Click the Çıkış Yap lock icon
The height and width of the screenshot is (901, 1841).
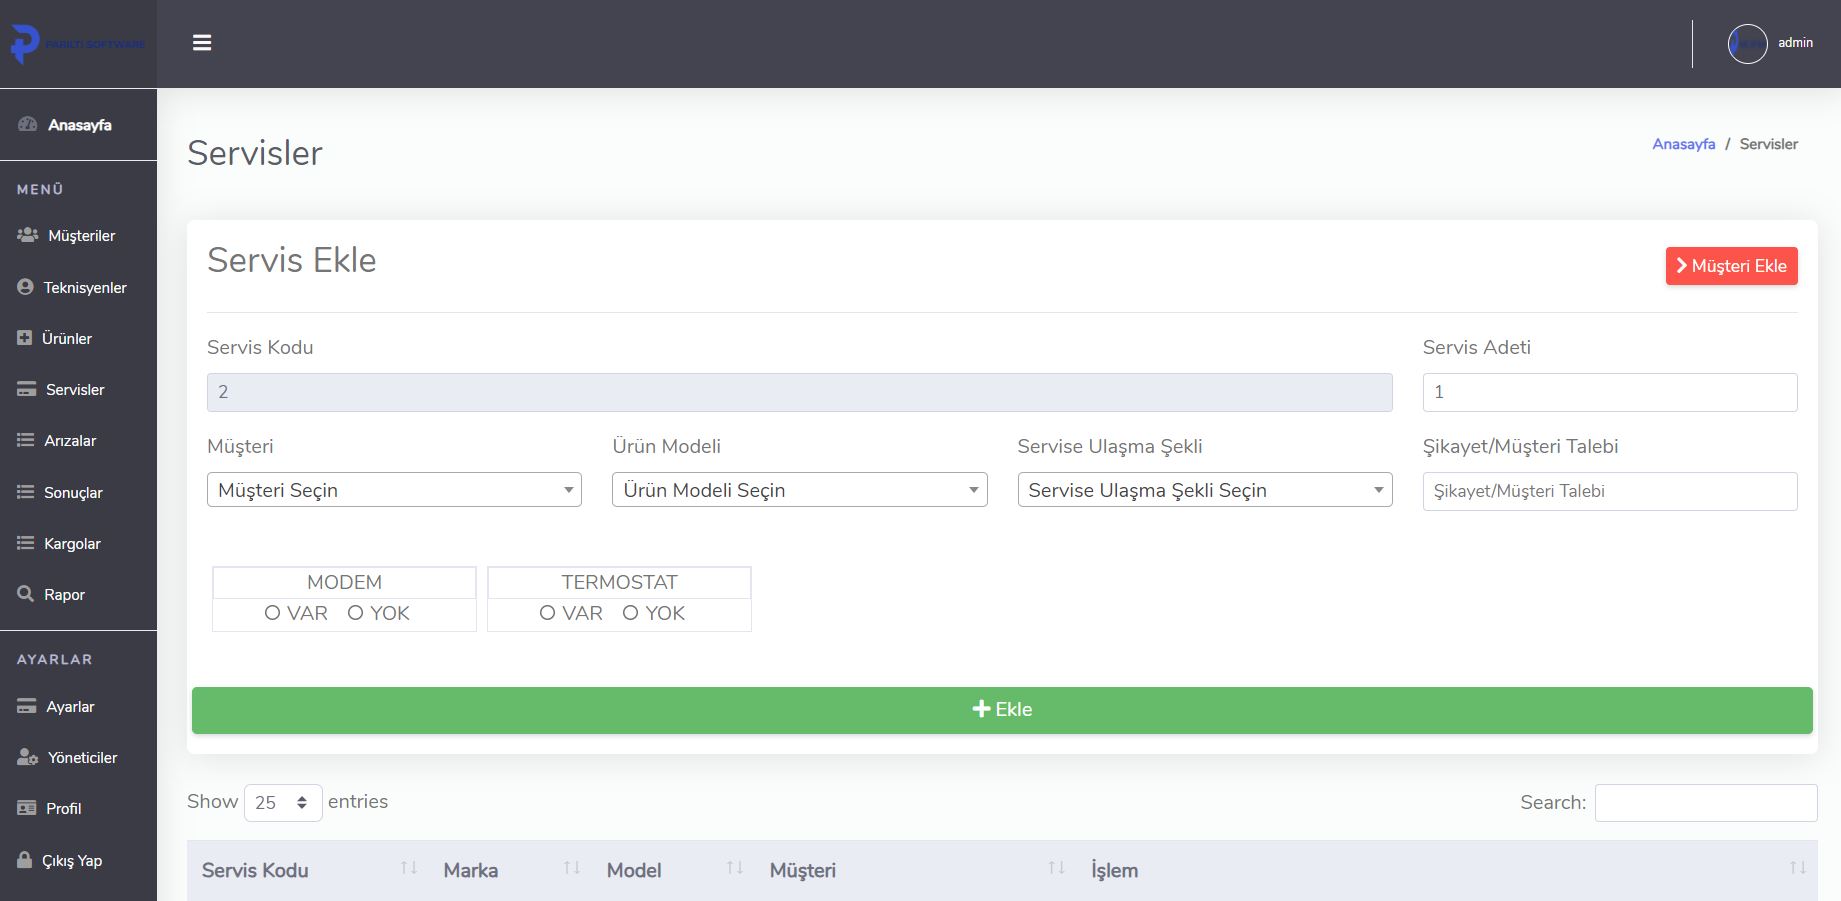click(25, 860)
